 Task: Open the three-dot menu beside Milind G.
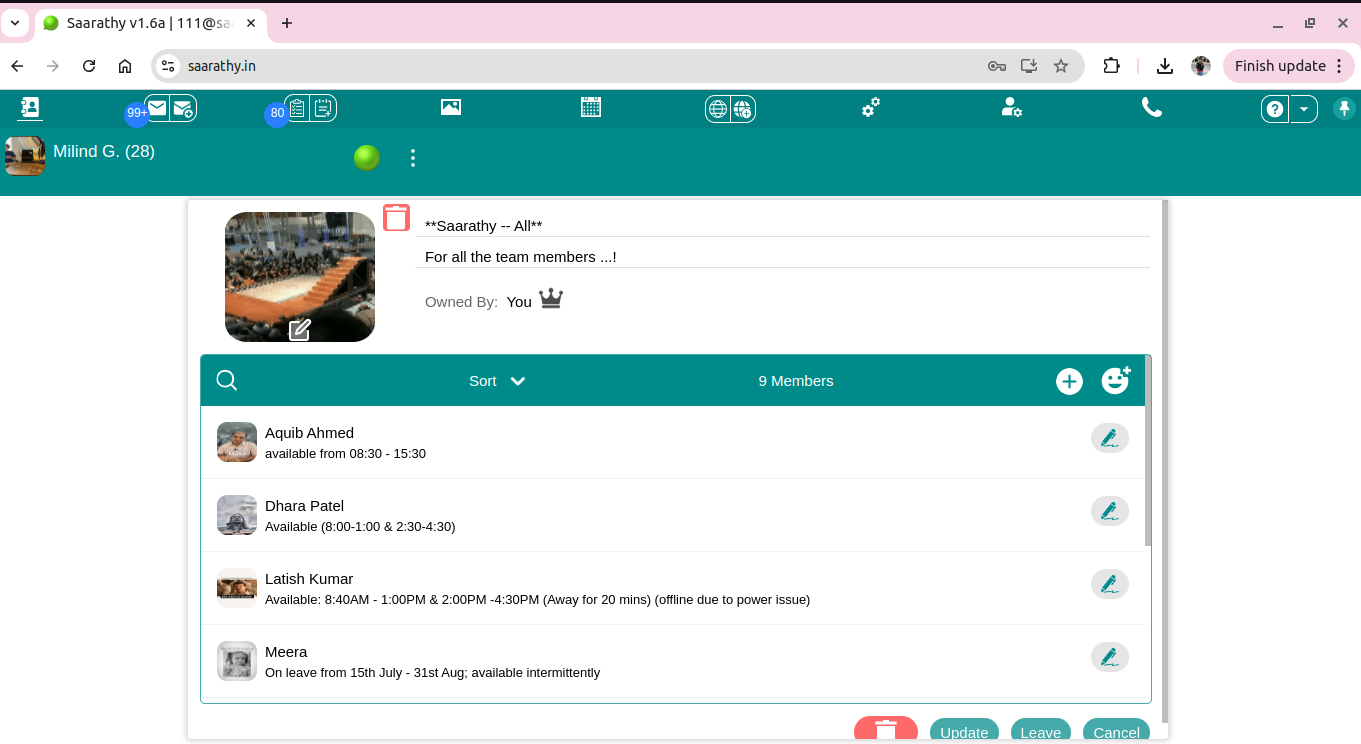click(412, 157)
